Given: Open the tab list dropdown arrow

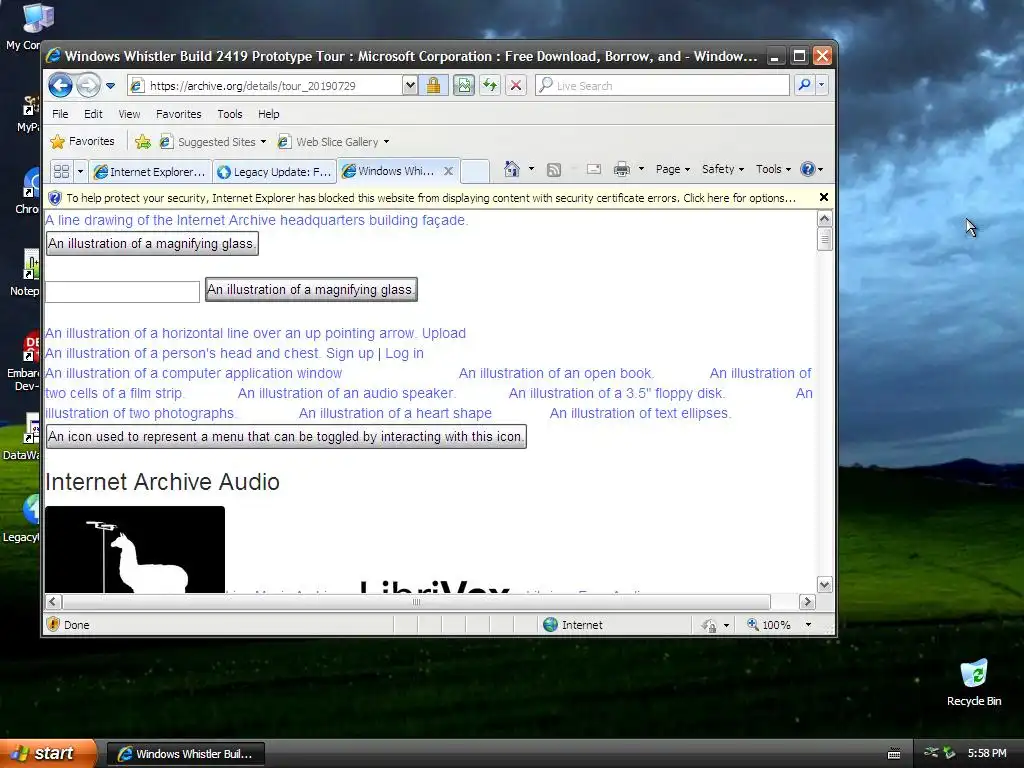Looking at the screenshot, I should point(80,172).
